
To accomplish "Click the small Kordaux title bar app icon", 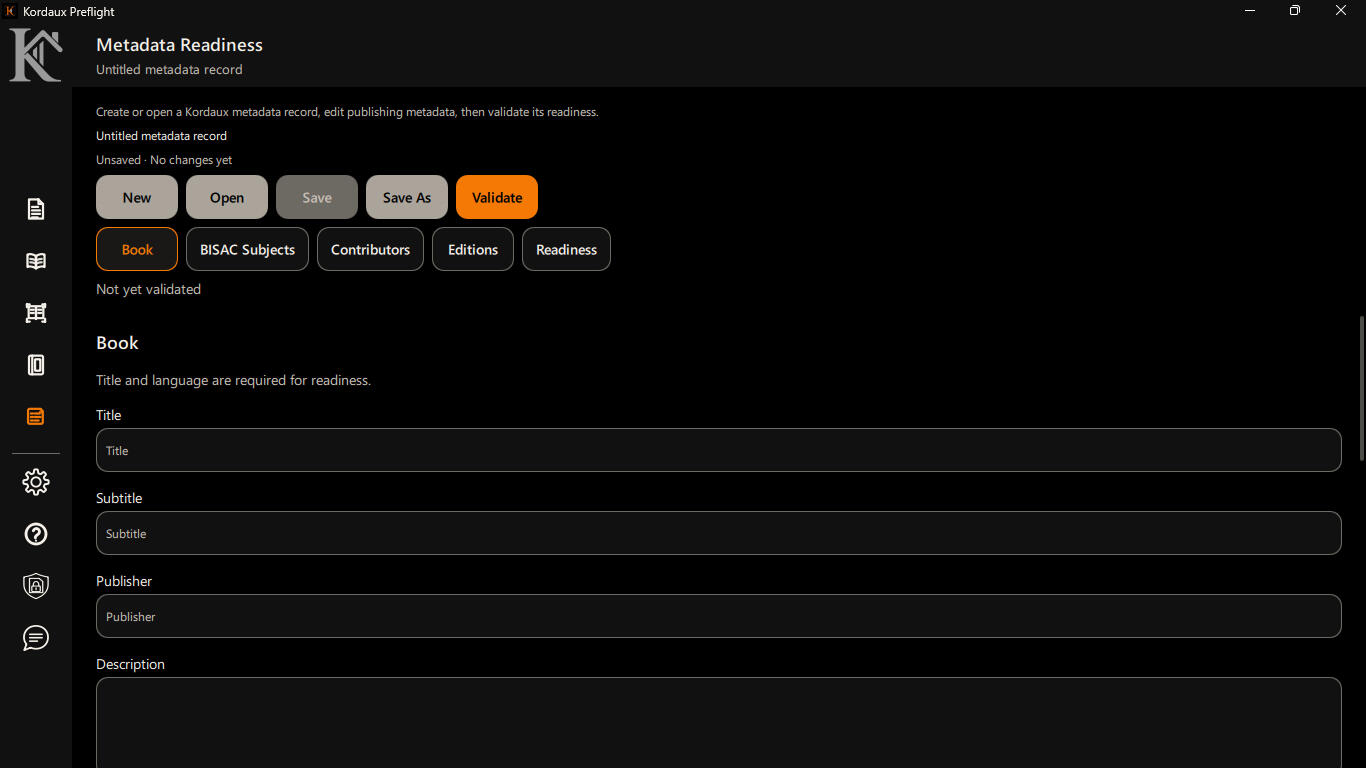I will tap(10, 11).
